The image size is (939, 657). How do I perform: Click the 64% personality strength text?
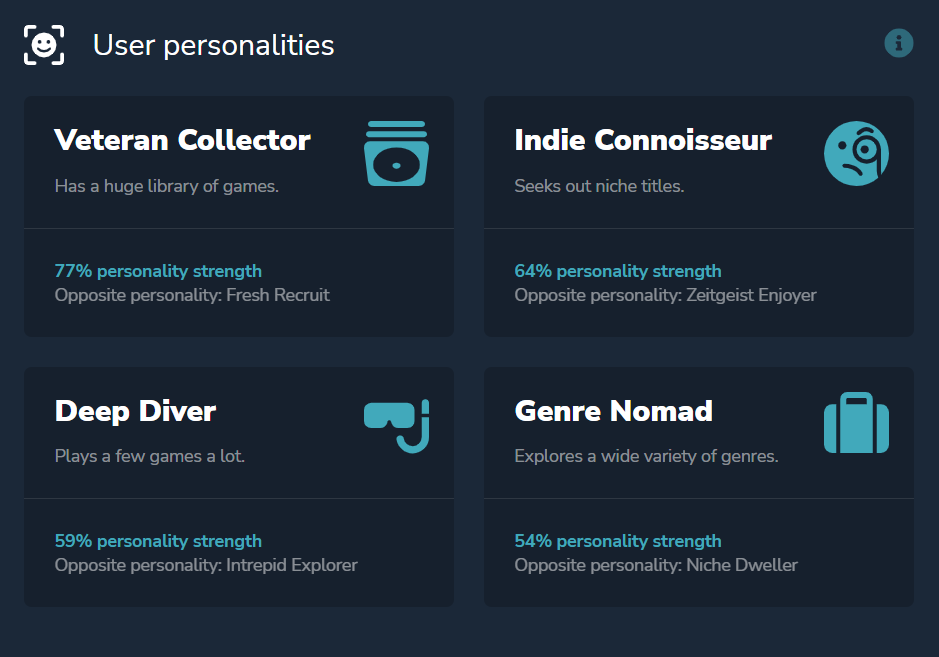[618, 271]
